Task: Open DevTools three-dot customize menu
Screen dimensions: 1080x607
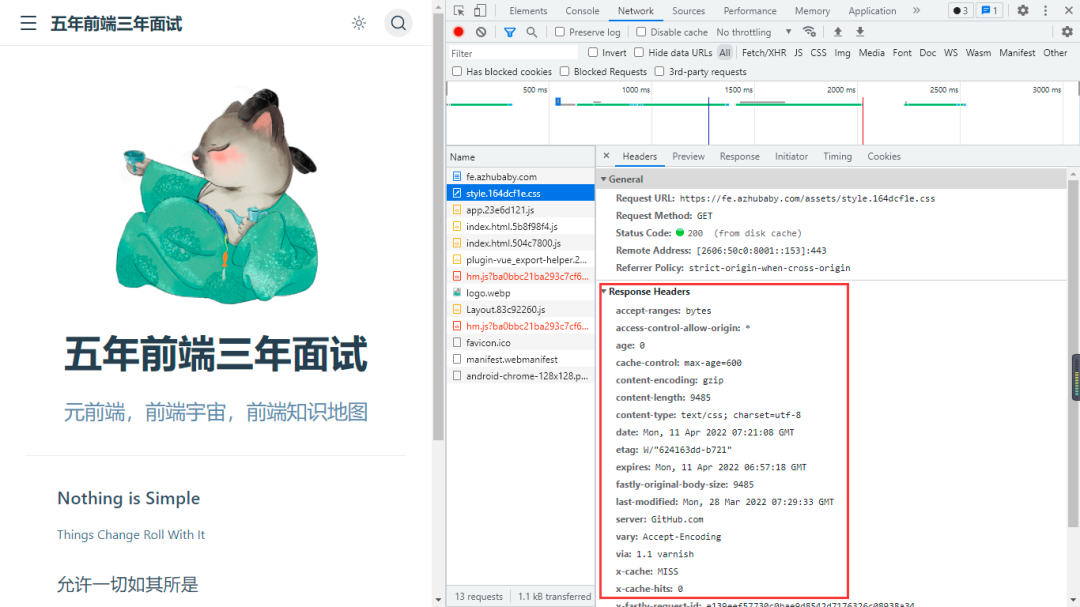Action: click(1046, 10)
